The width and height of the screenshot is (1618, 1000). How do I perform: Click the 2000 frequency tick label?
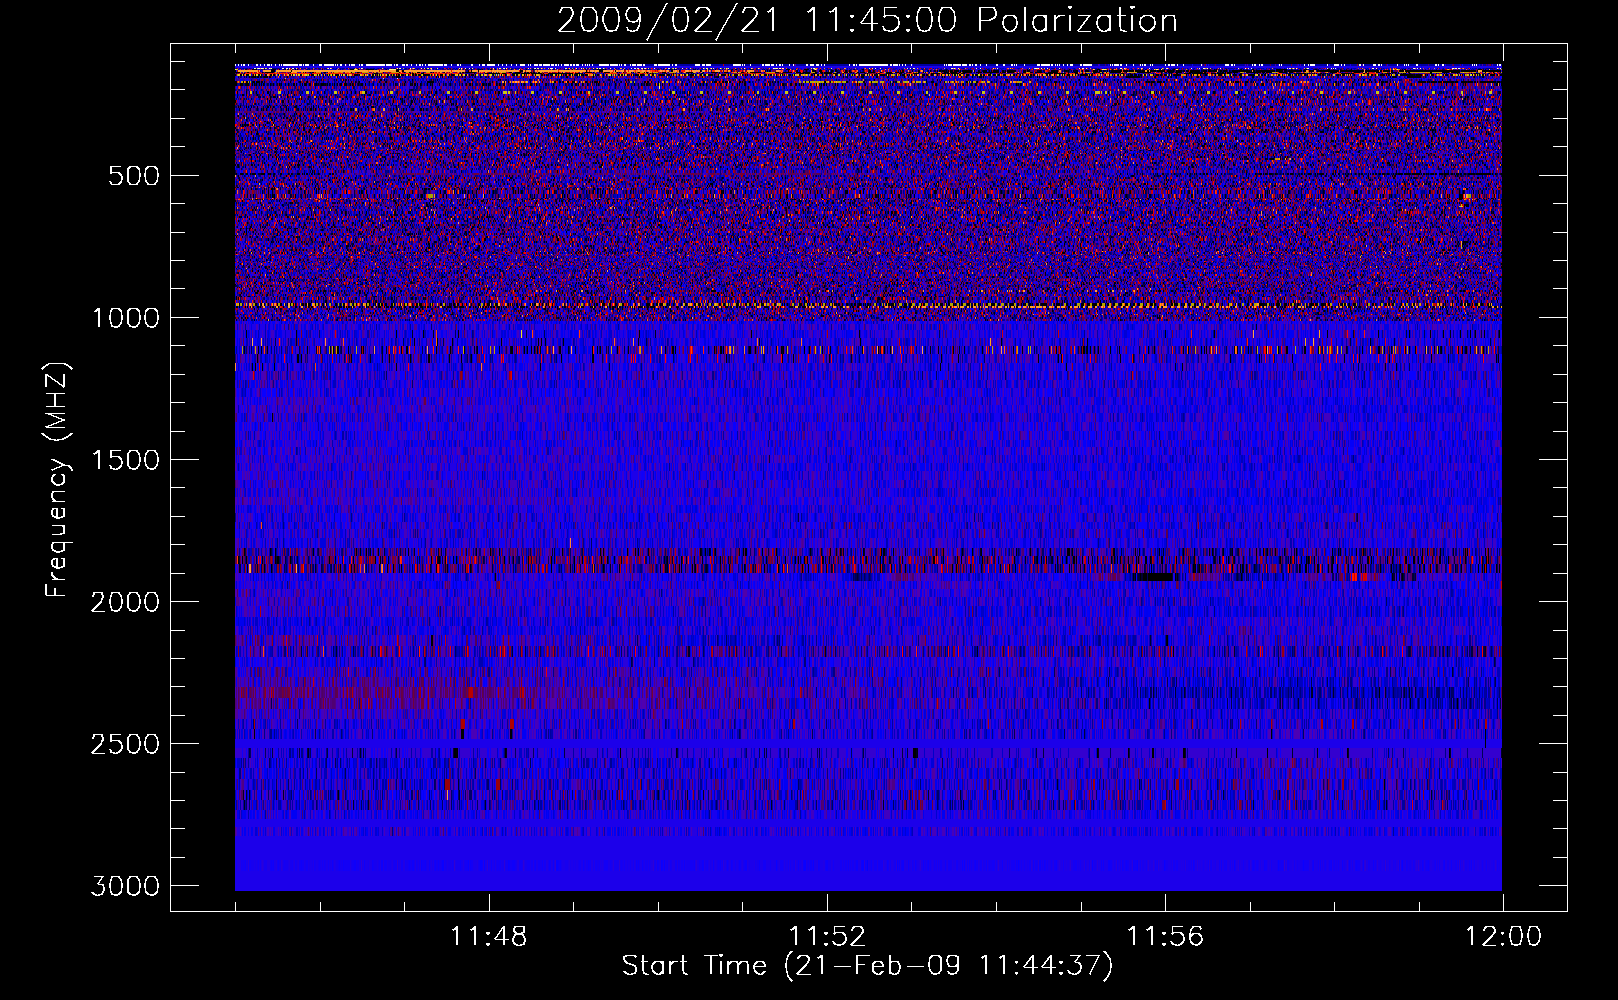point(125,602)
